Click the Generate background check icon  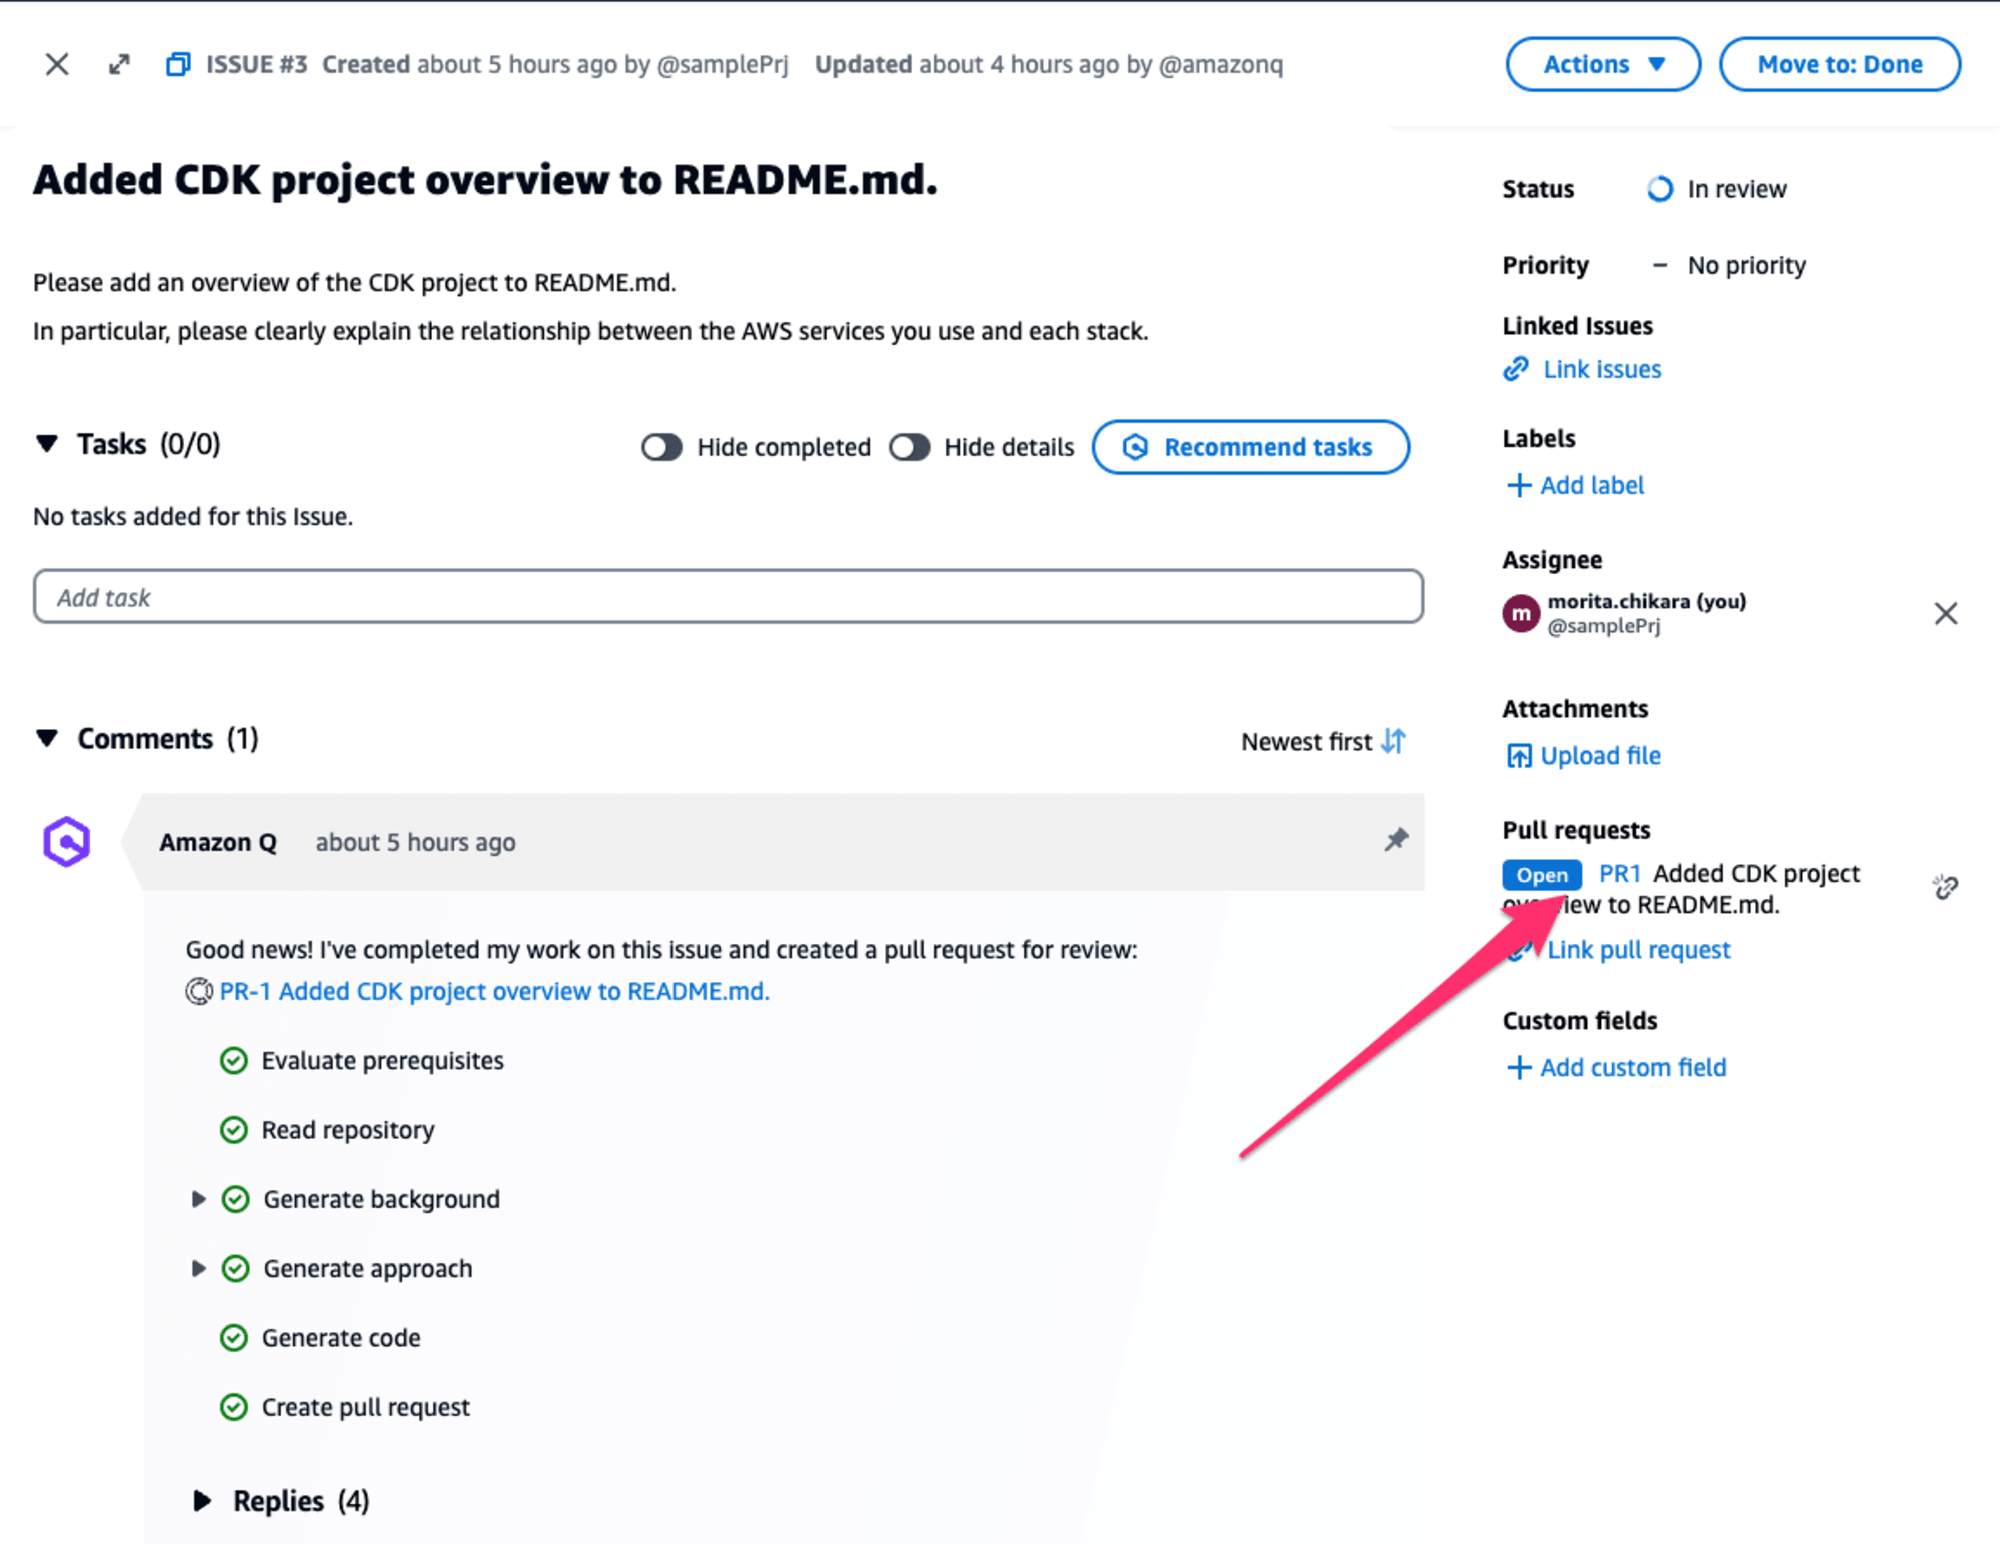pos(235,1198)
